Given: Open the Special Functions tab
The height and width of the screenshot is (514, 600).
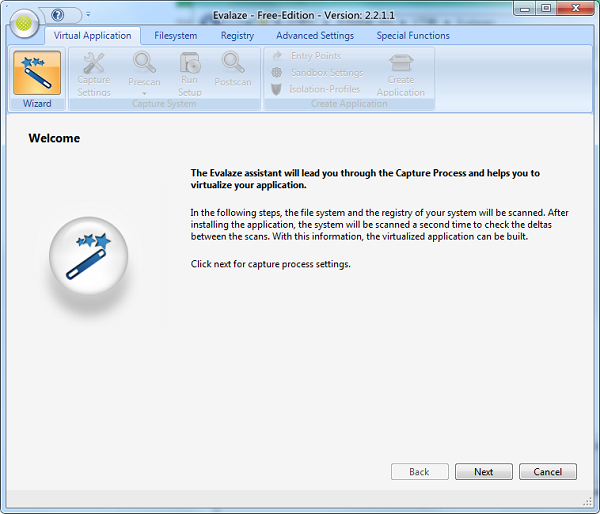Looking at the screenshot, I should click(x=413, y=36).
